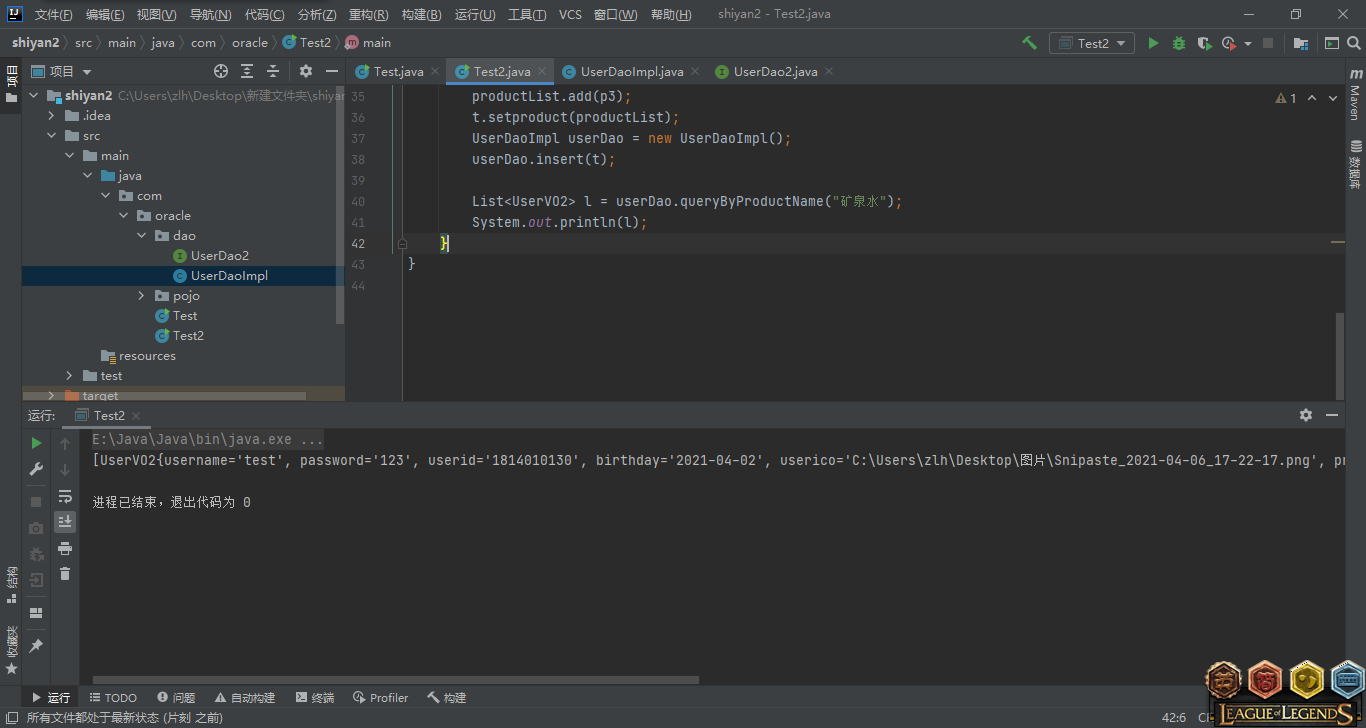Run Test2 with coverage shield icon

coord(1204,43)
